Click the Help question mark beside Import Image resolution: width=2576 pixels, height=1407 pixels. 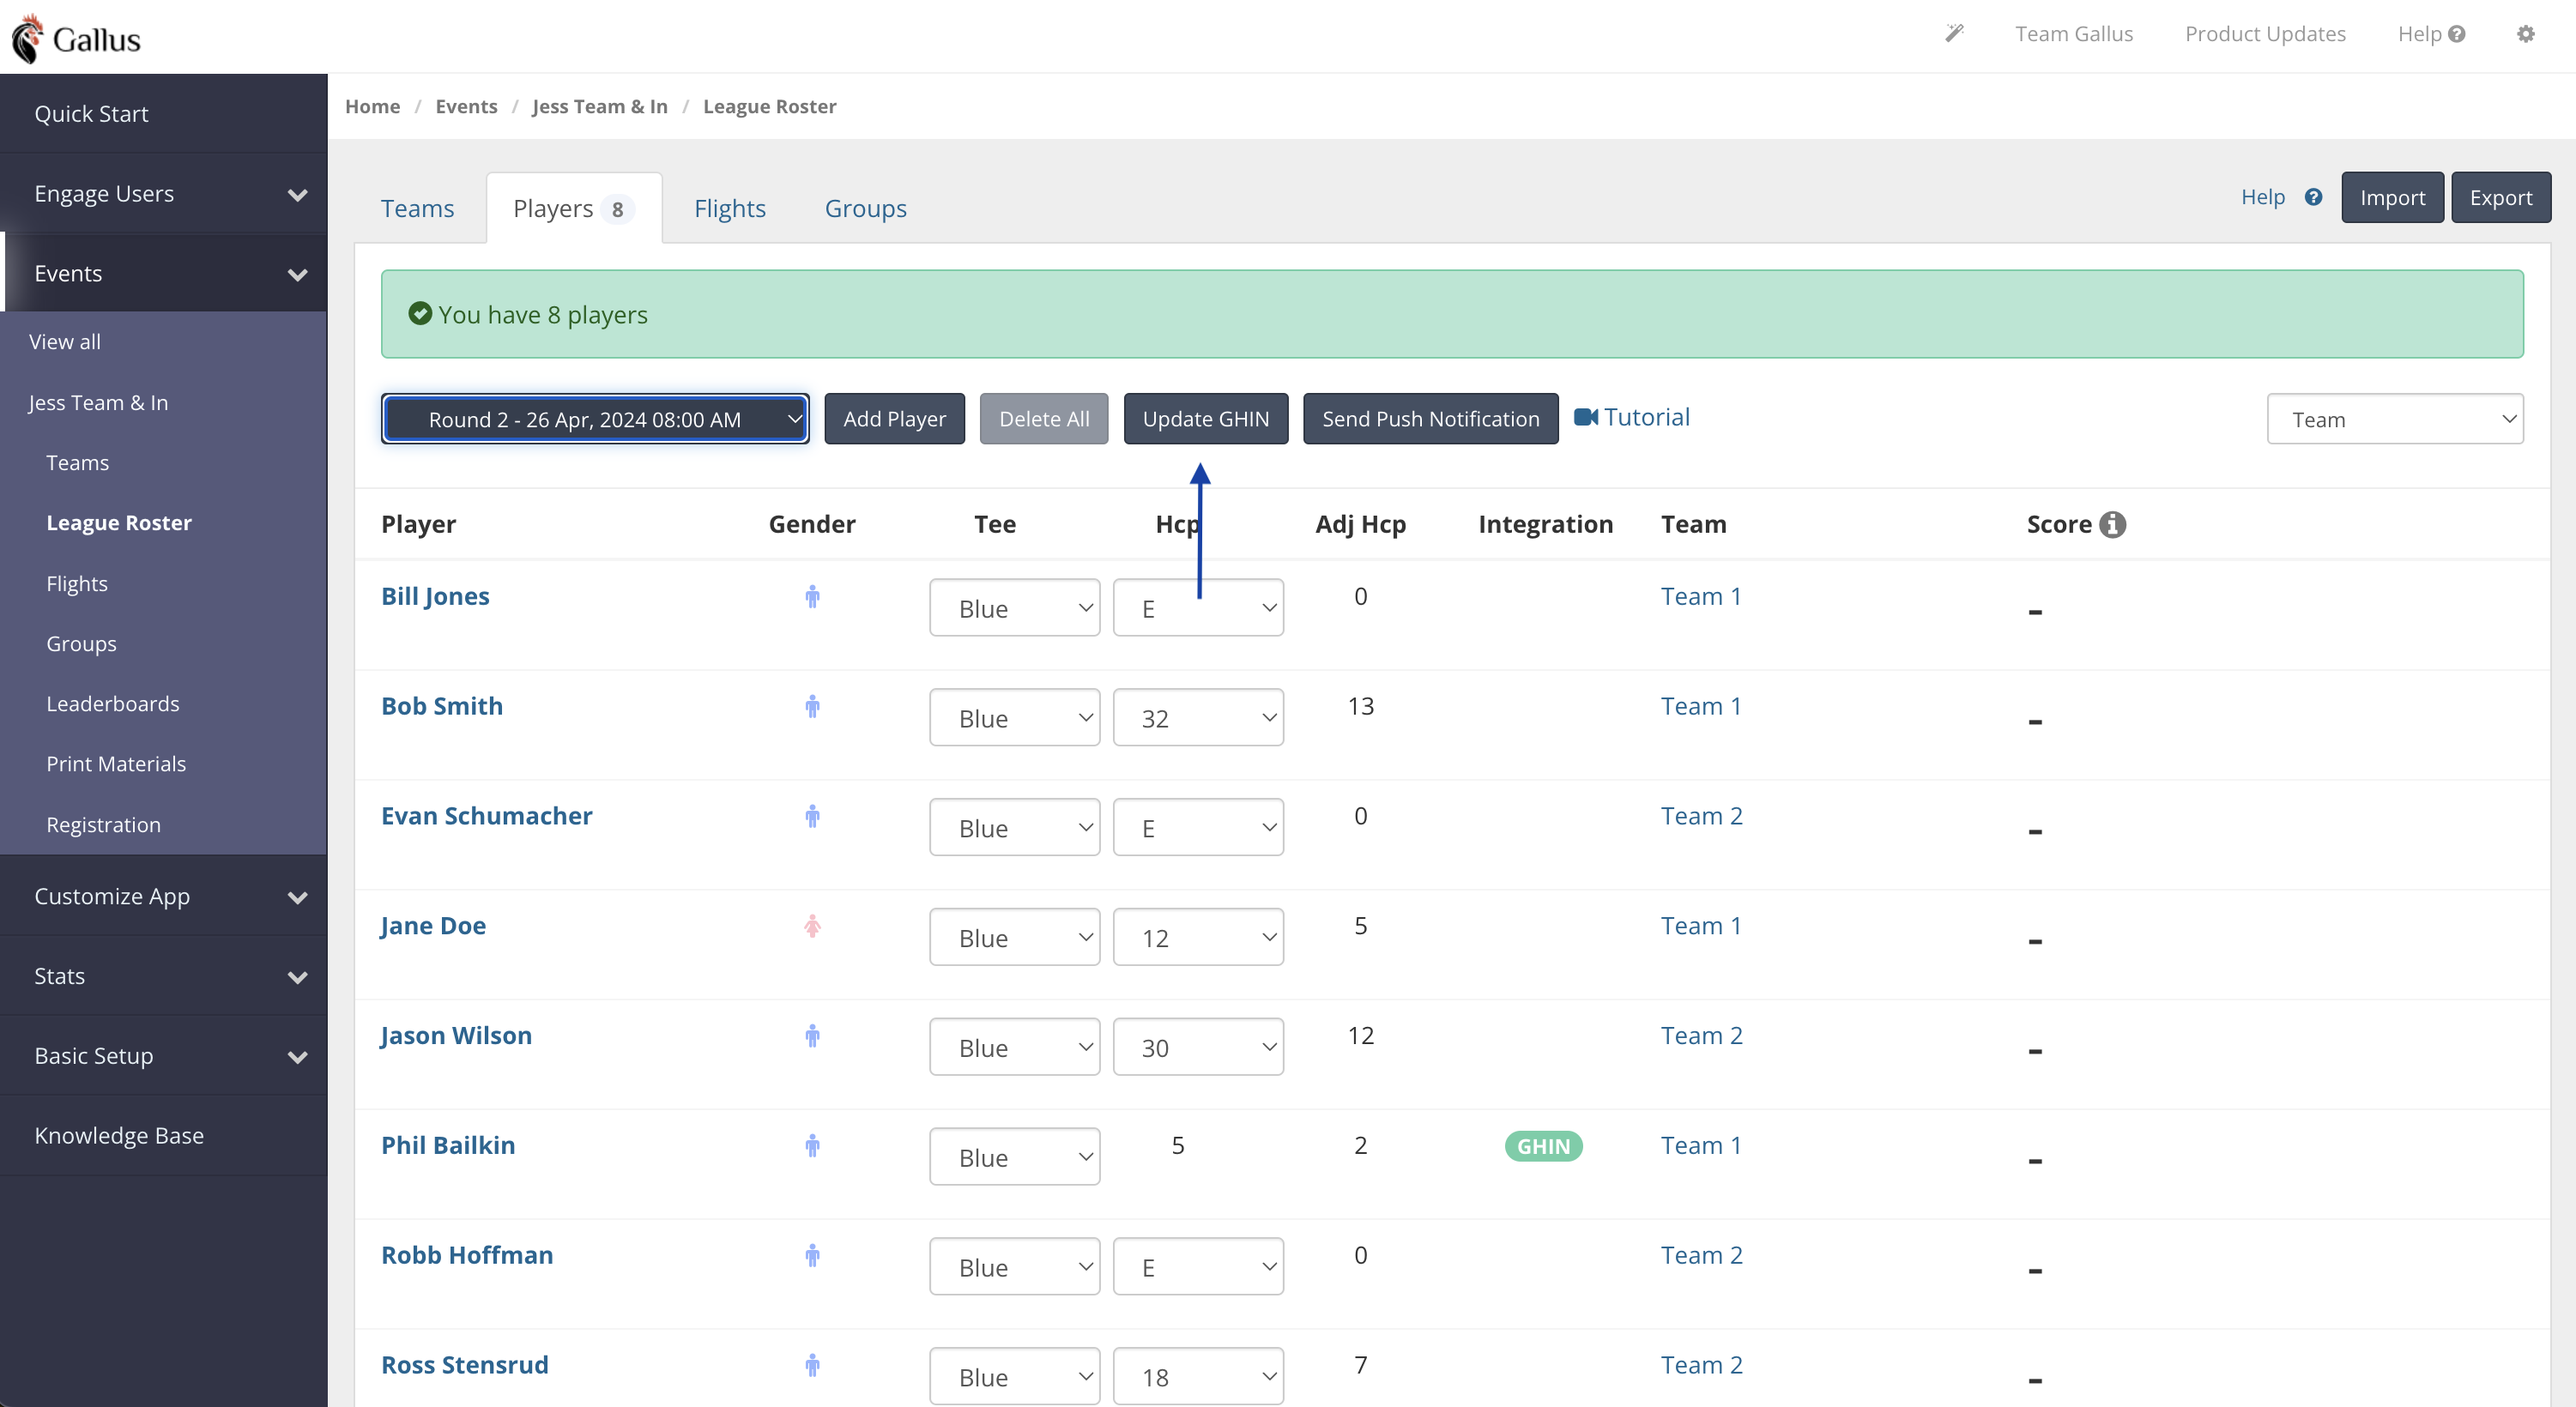point(2314,197)
